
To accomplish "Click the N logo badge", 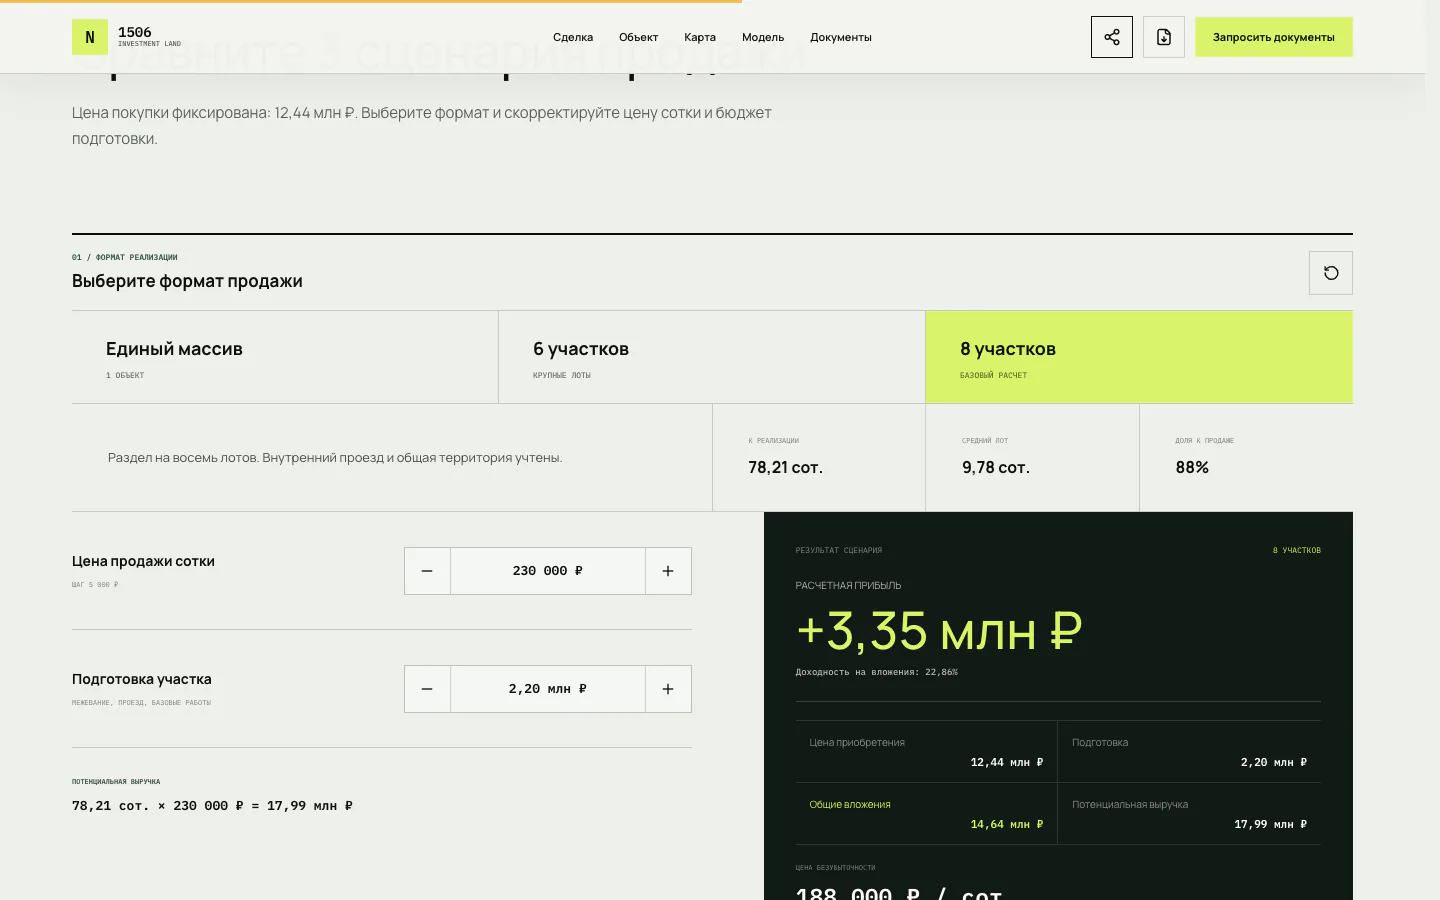I will (90, 37).
